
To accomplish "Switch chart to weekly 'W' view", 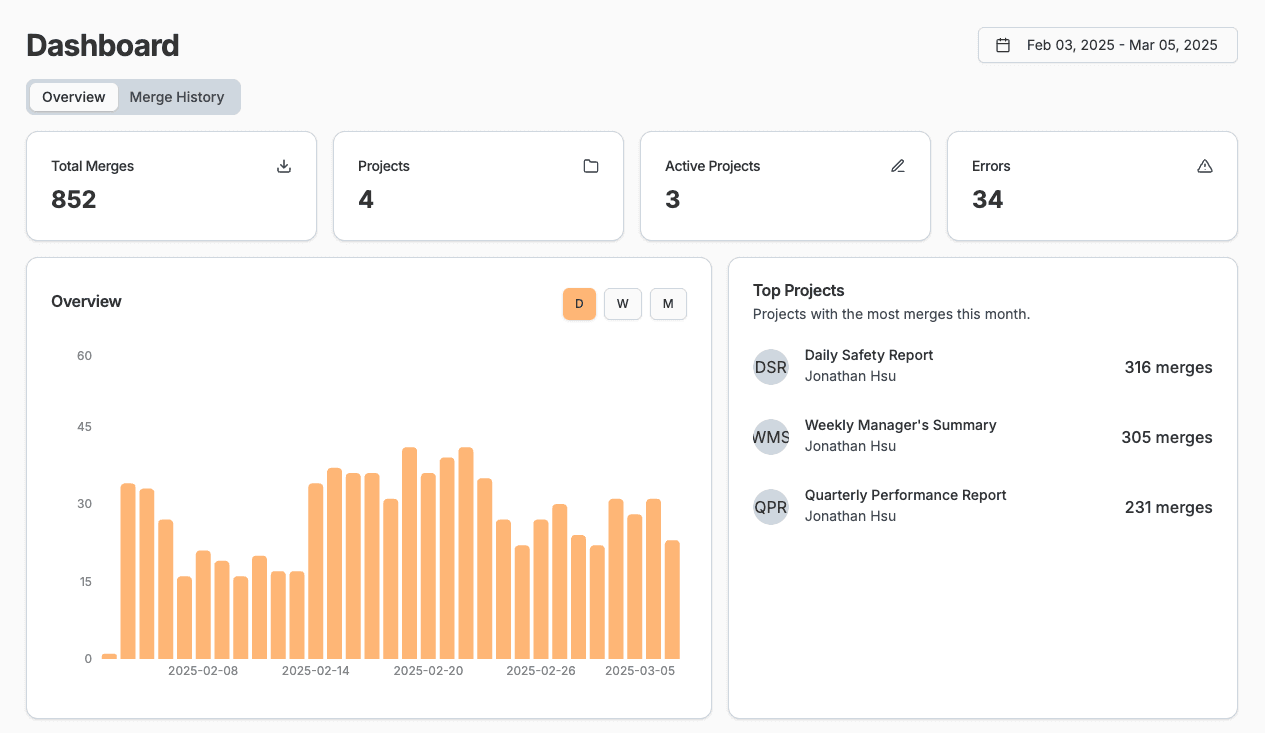I will (622, 304).
